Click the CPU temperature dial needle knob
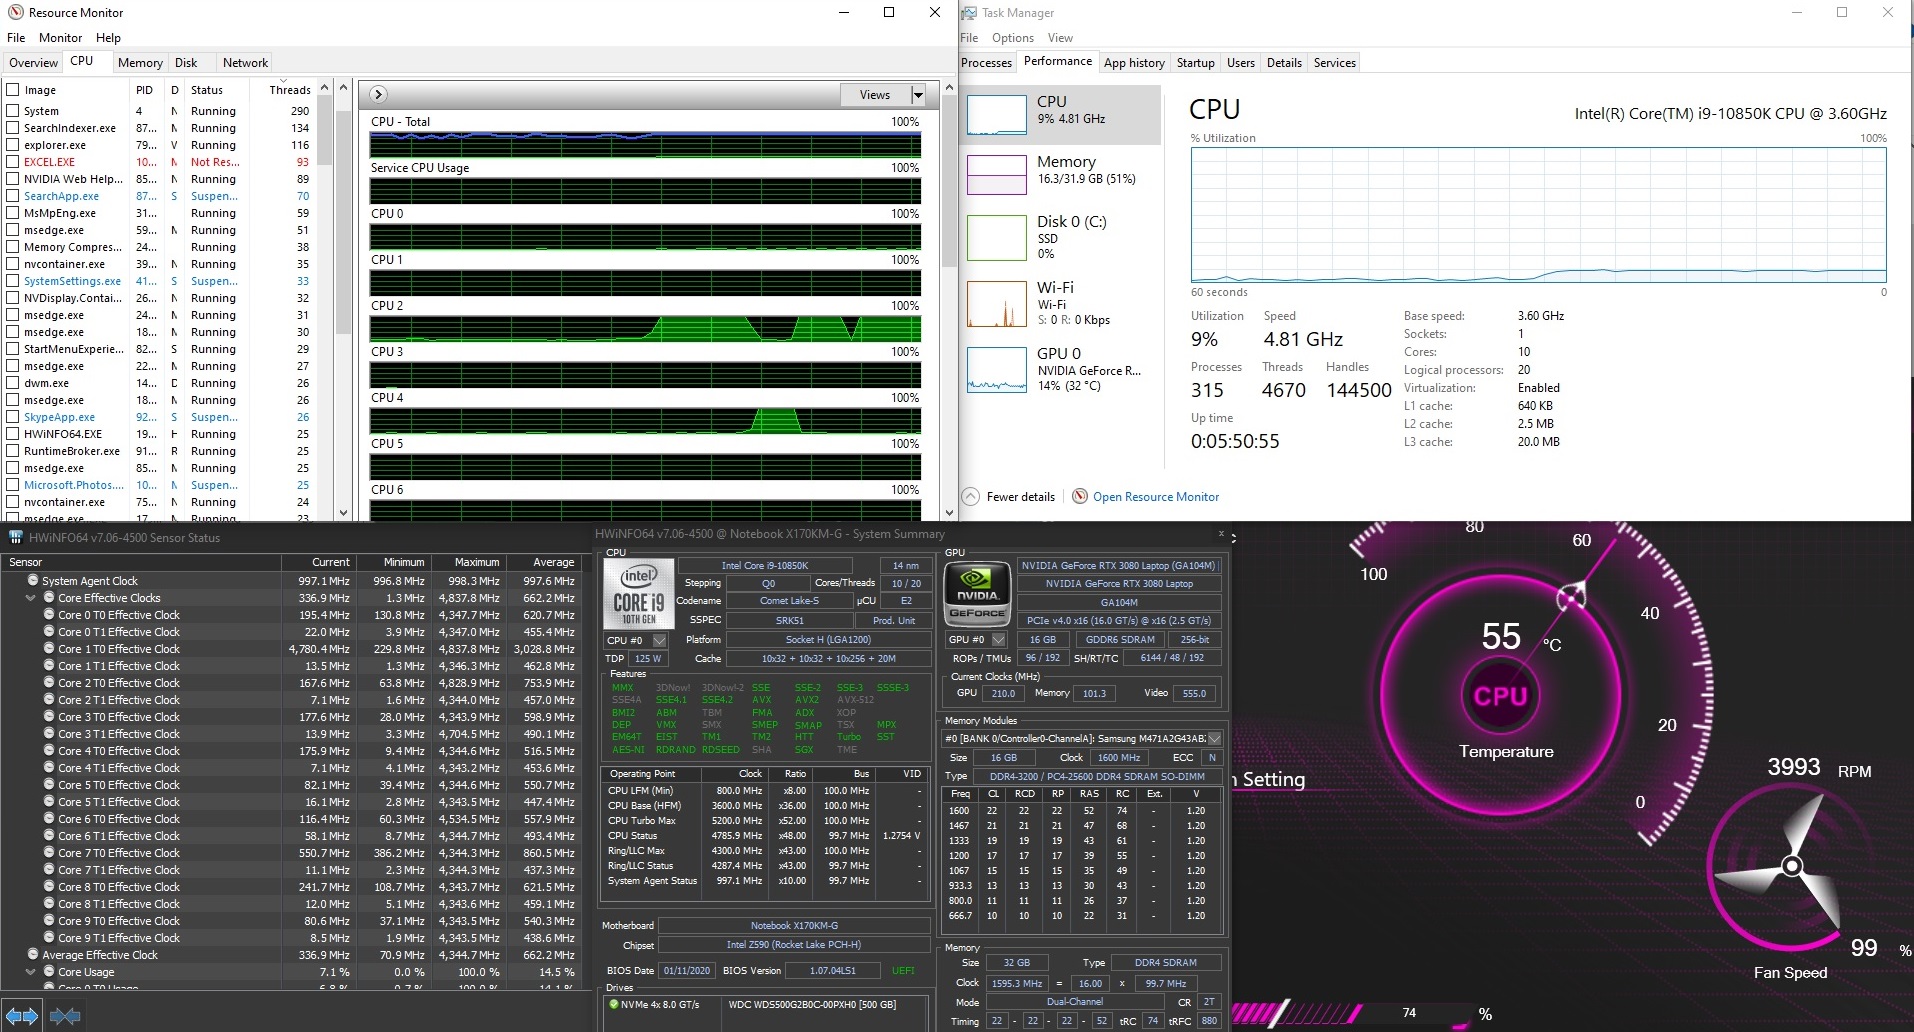Screen dimensions: 1914x1032 1570,598
